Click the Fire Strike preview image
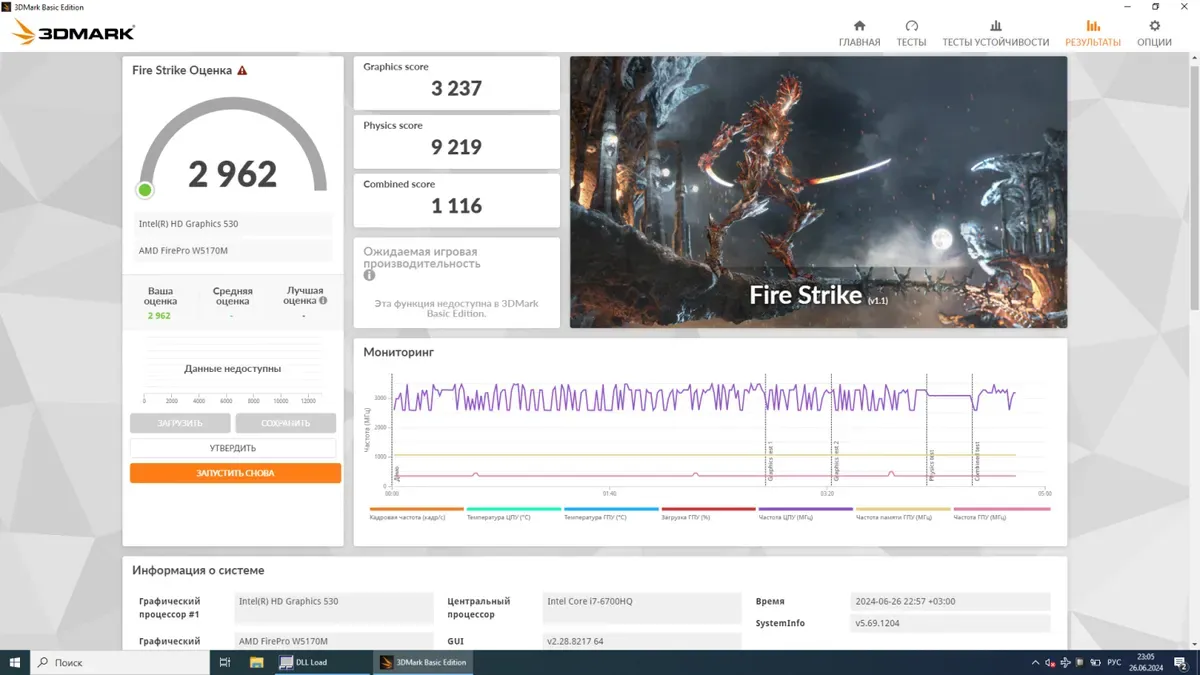The height and width of the screenshot is (675, 1200). click(818, 192)
